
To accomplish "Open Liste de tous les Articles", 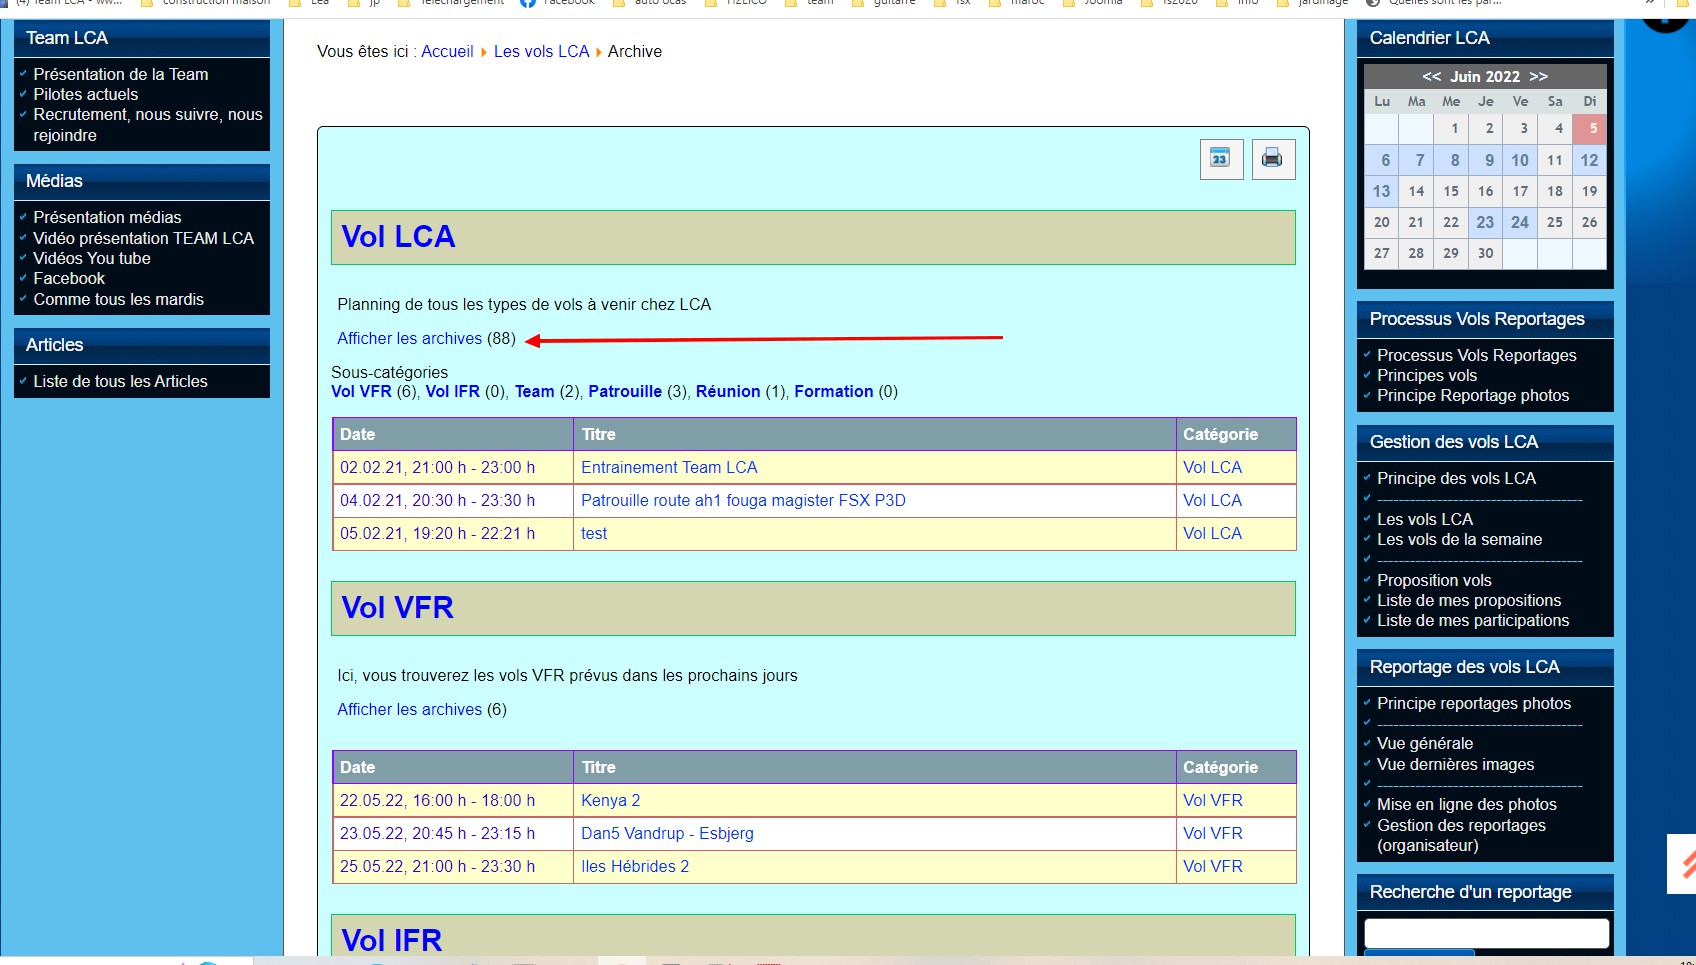I will (x=120, y=382).
